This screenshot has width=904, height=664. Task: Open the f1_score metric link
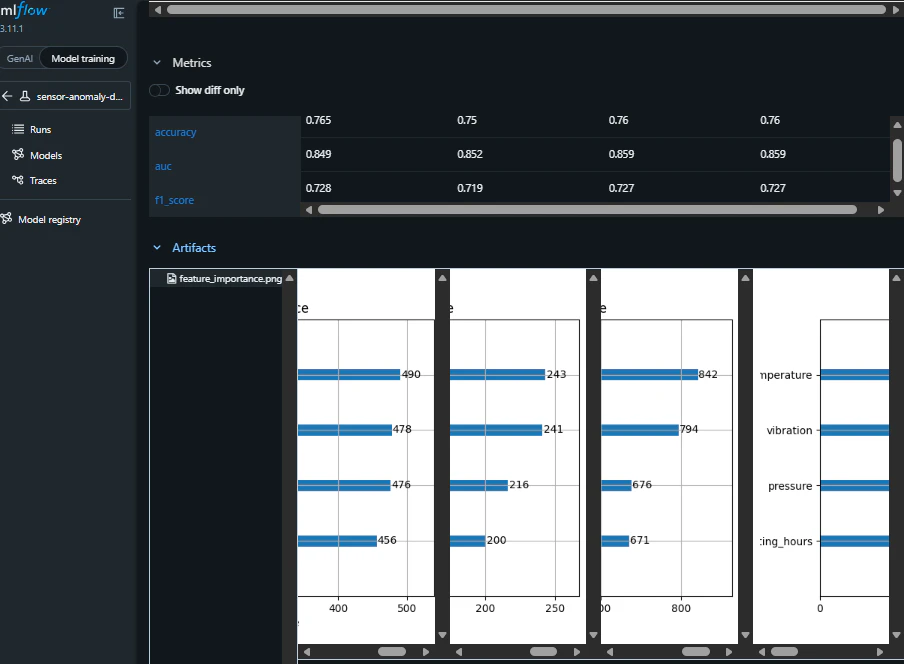click(174, 200)
